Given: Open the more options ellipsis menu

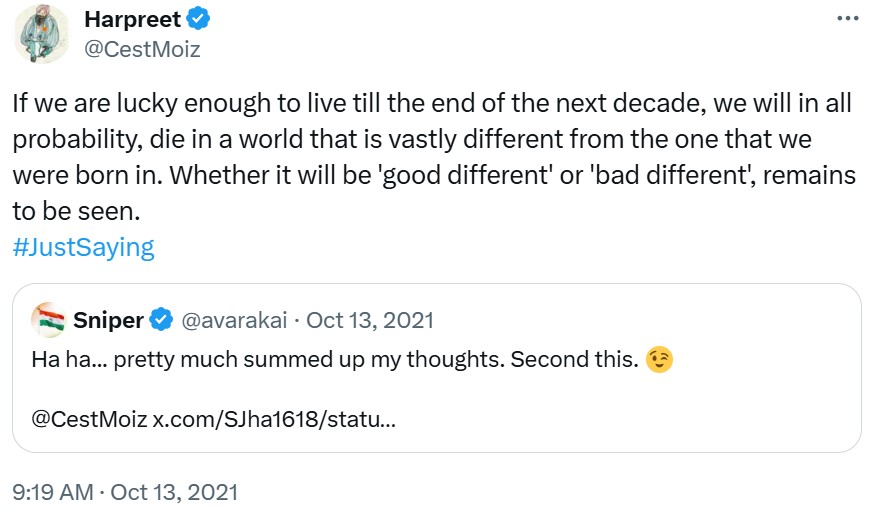Looking at the screenshot, I should click(x=846, y=20).
